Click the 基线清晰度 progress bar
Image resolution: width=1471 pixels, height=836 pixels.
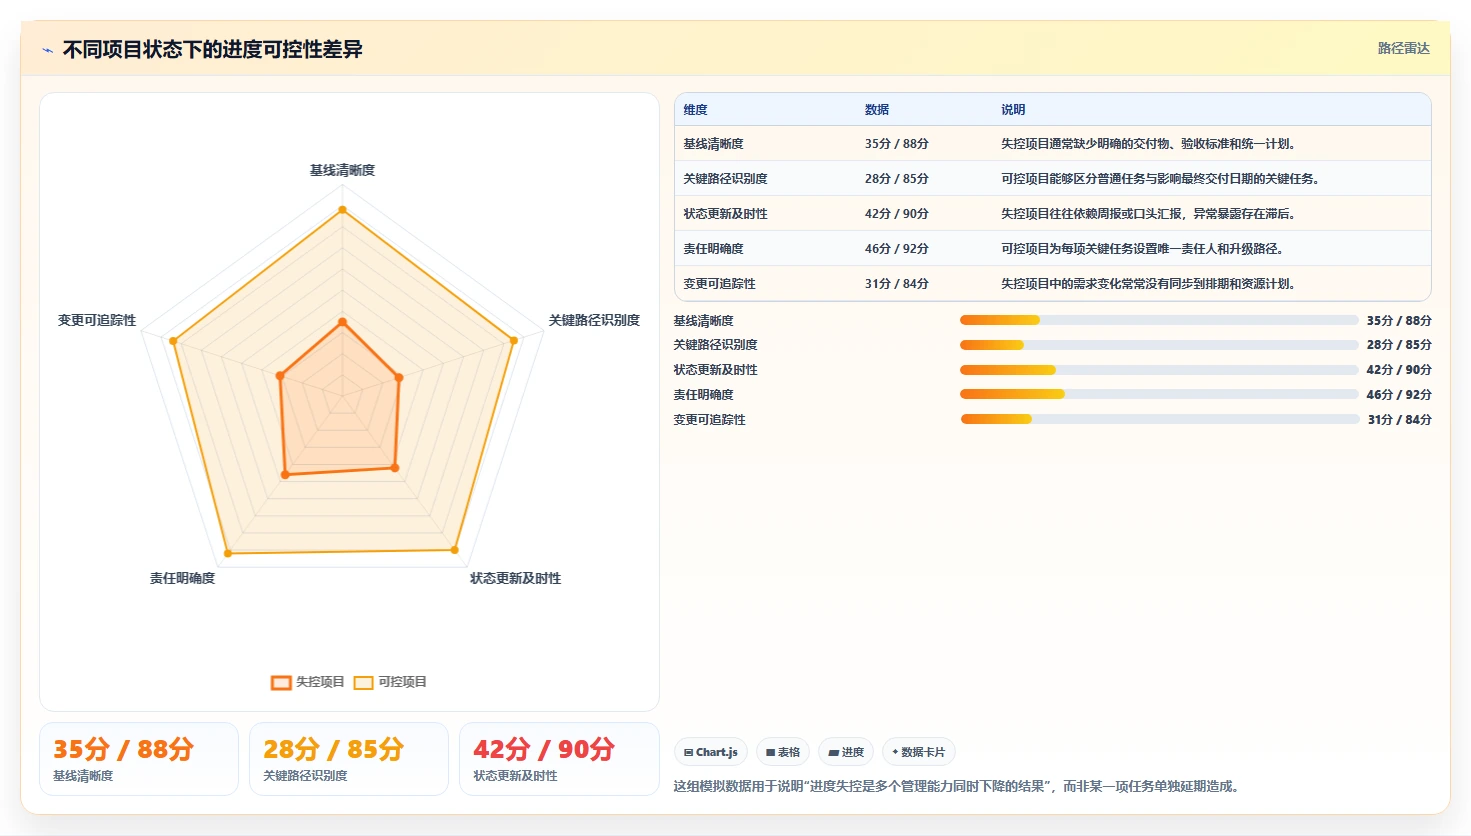[1159, 320]
